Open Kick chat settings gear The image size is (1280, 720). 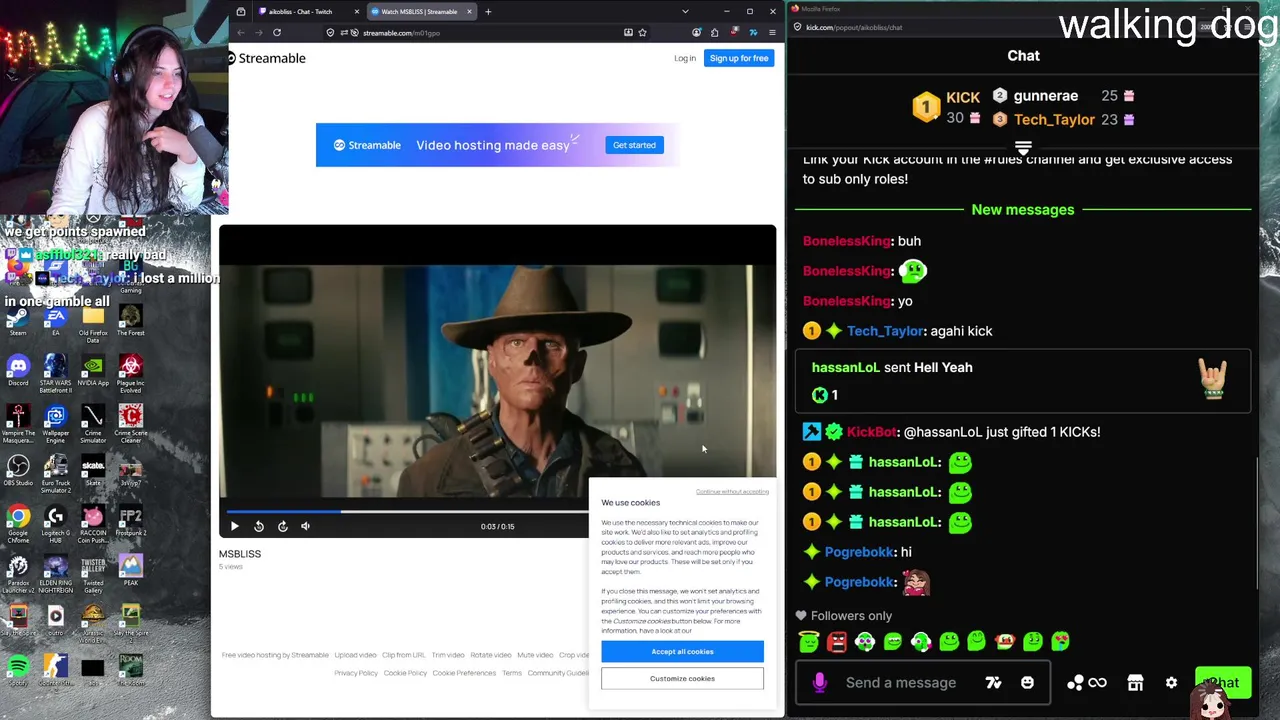click(1171, 683)
